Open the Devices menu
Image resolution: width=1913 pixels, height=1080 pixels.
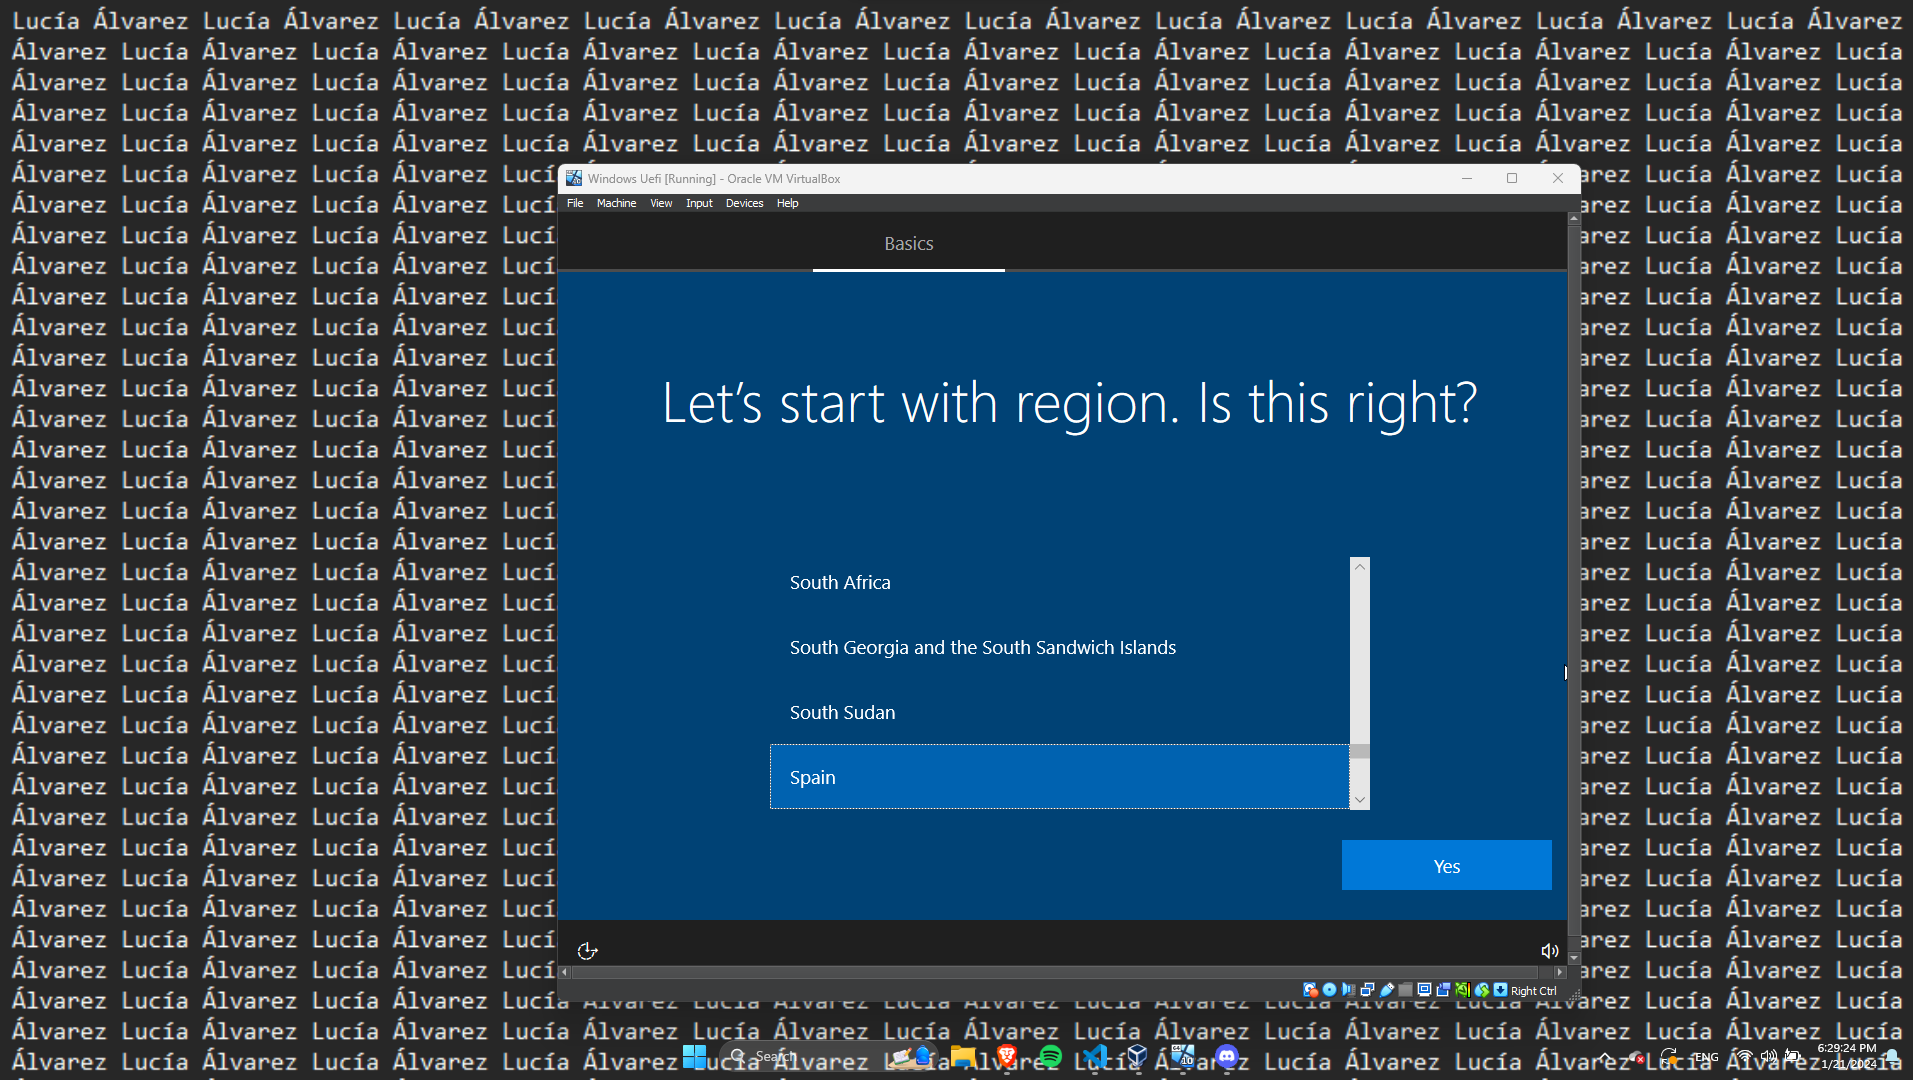point(744,203)
